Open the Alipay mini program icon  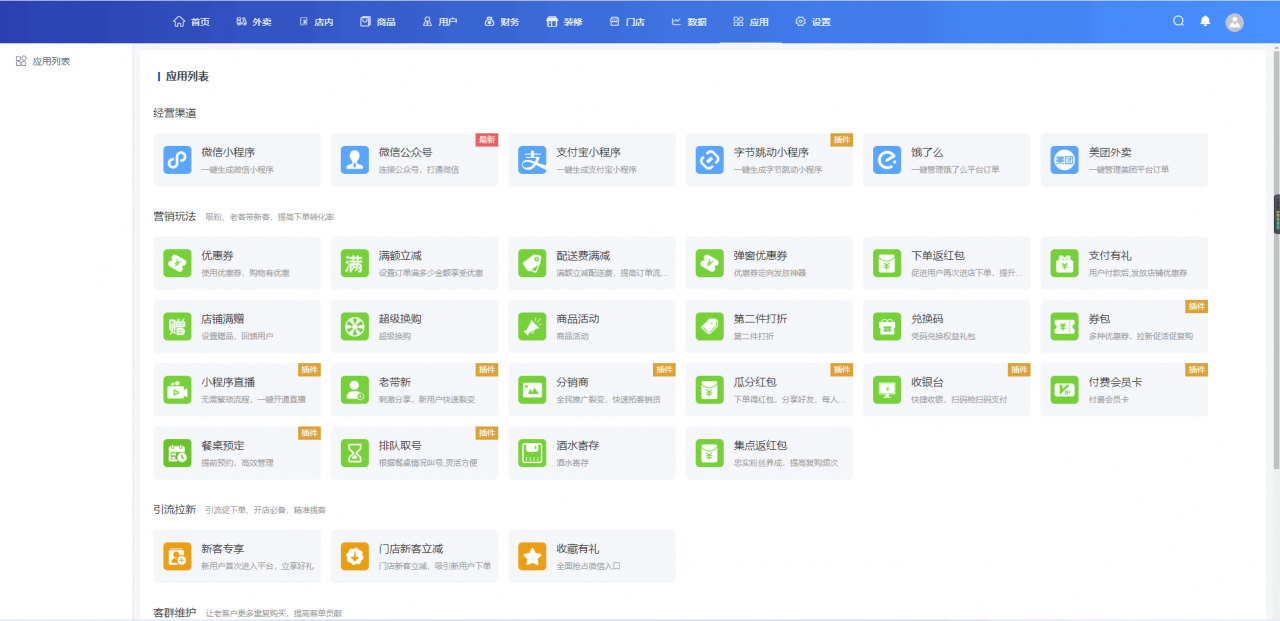[x=532, y=160]
